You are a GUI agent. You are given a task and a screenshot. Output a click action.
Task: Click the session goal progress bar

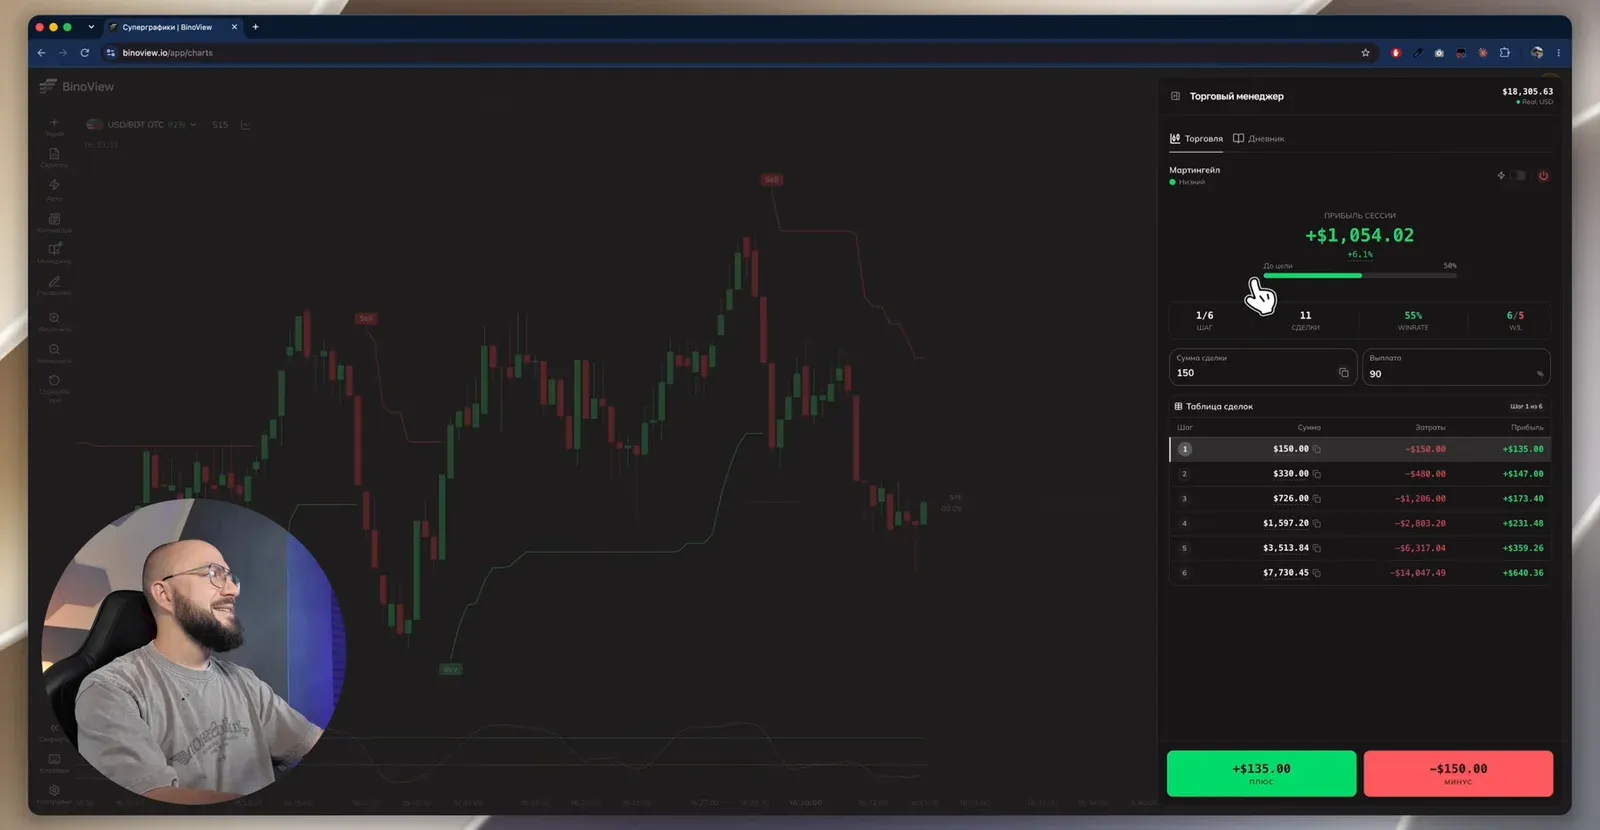[1360, 275]
